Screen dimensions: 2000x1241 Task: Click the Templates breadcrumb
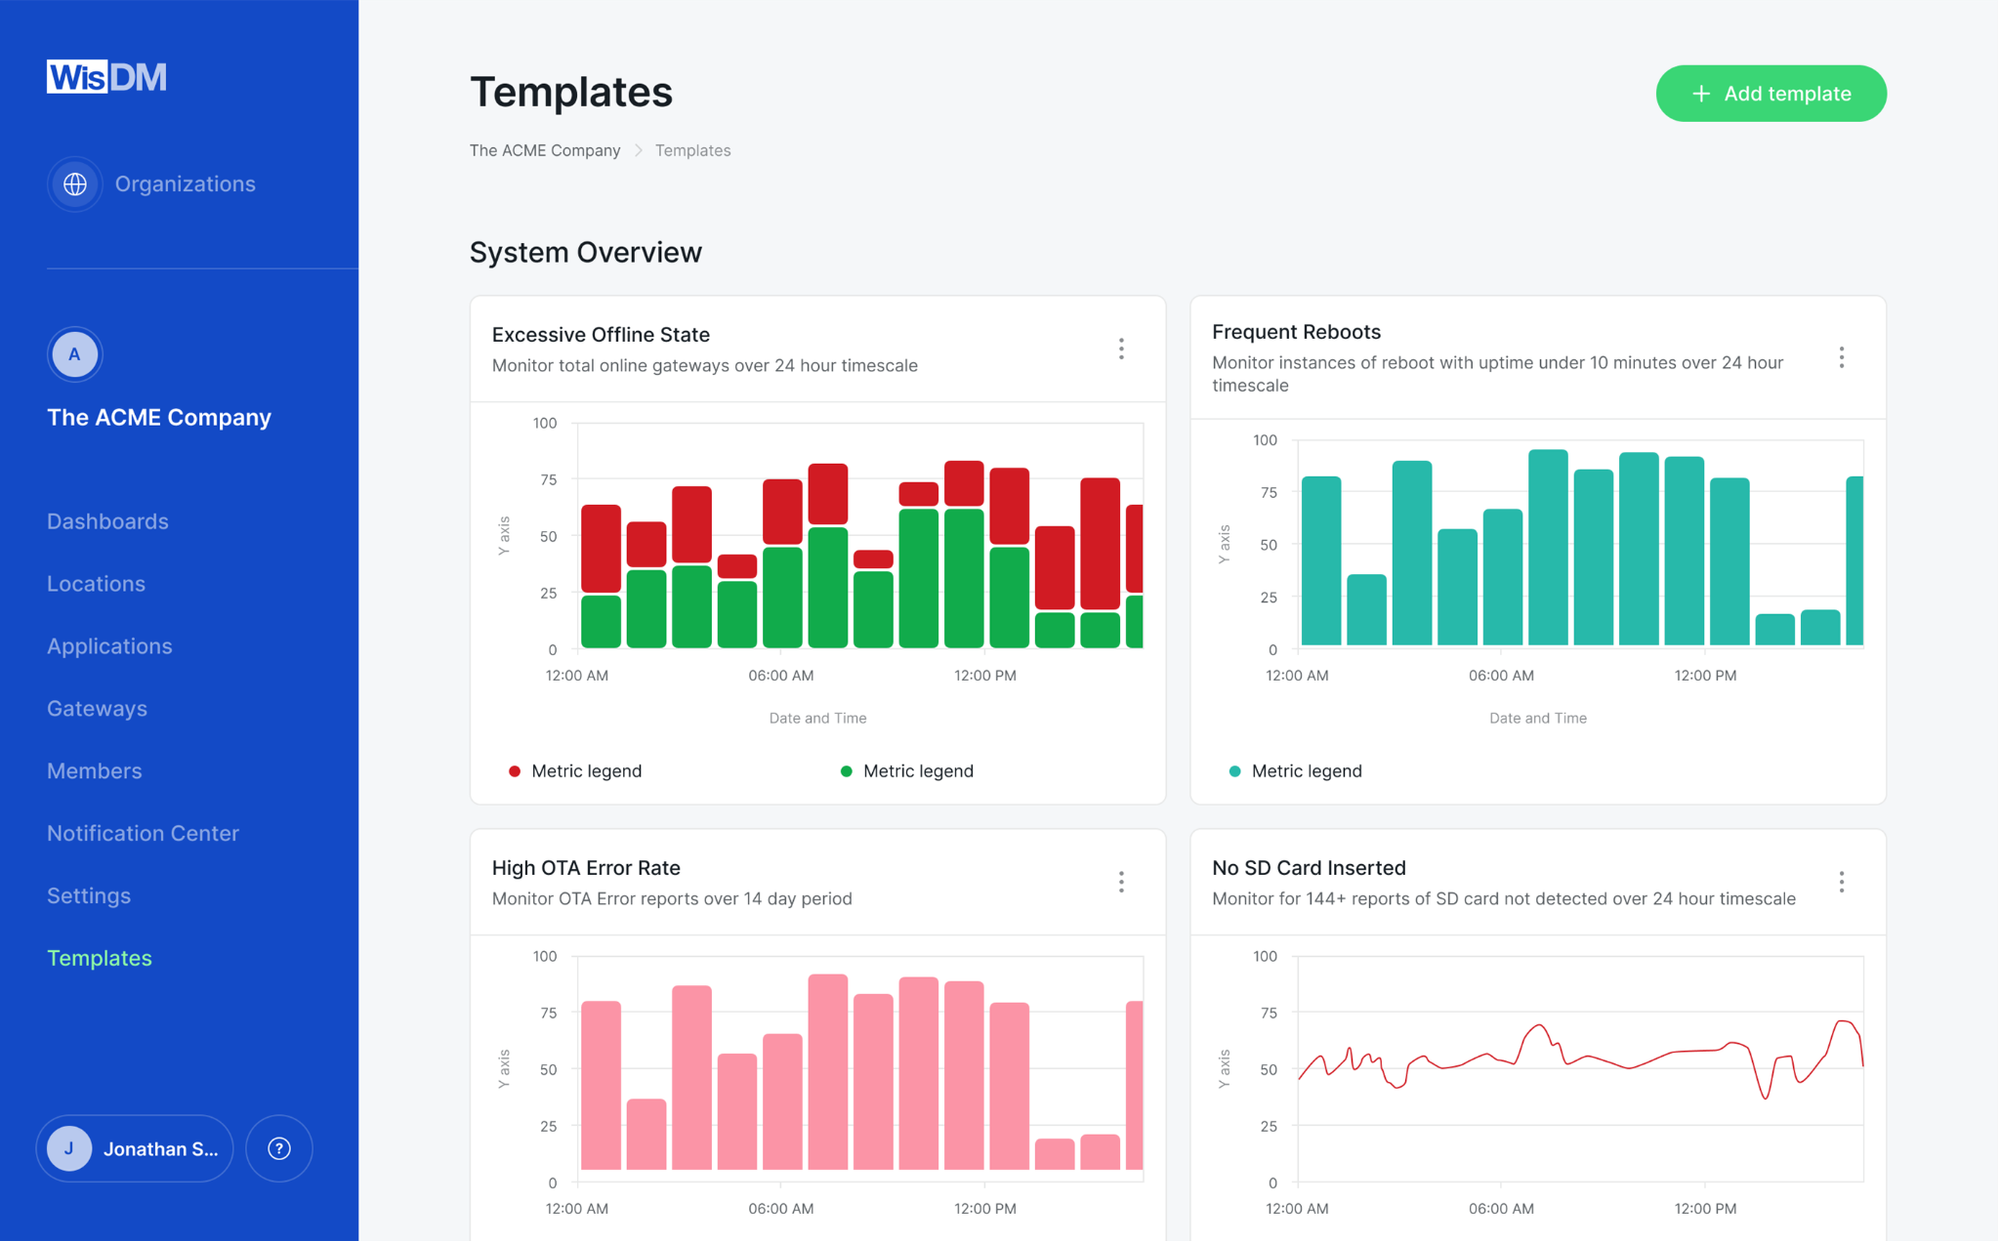pos(693,150)
